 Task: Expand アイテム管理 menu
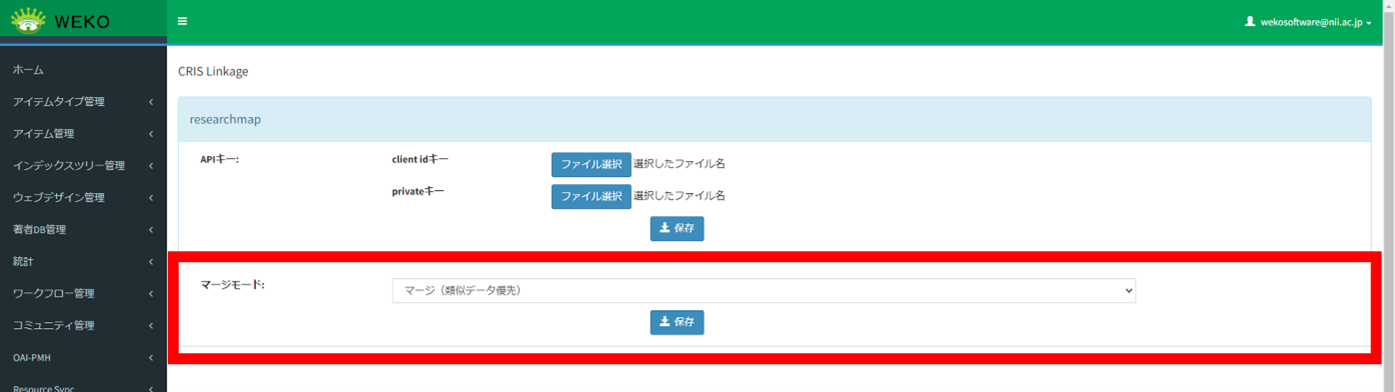[83, 134]
